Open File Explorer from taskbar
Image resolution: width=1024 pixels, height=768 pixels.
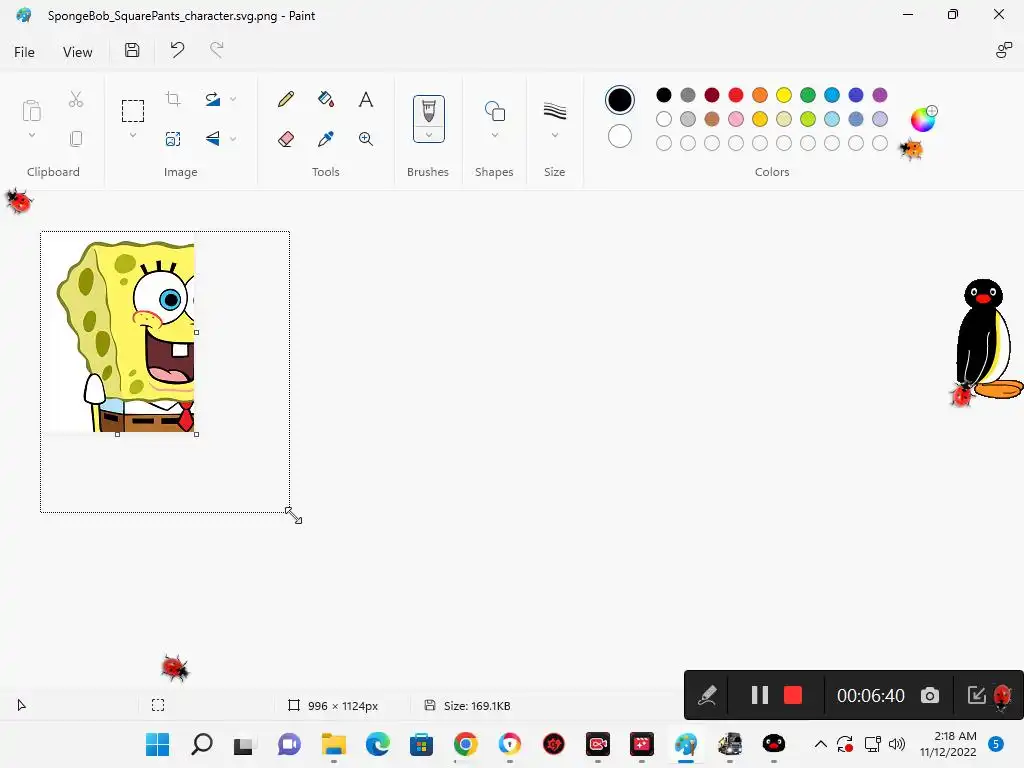point(334,744)
